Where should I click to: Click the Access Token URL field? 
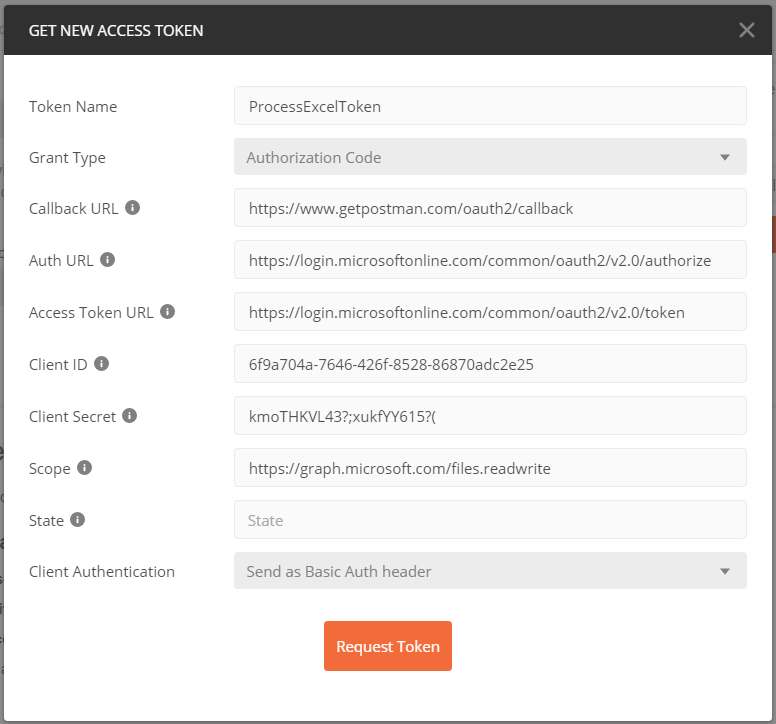point(490,312)
